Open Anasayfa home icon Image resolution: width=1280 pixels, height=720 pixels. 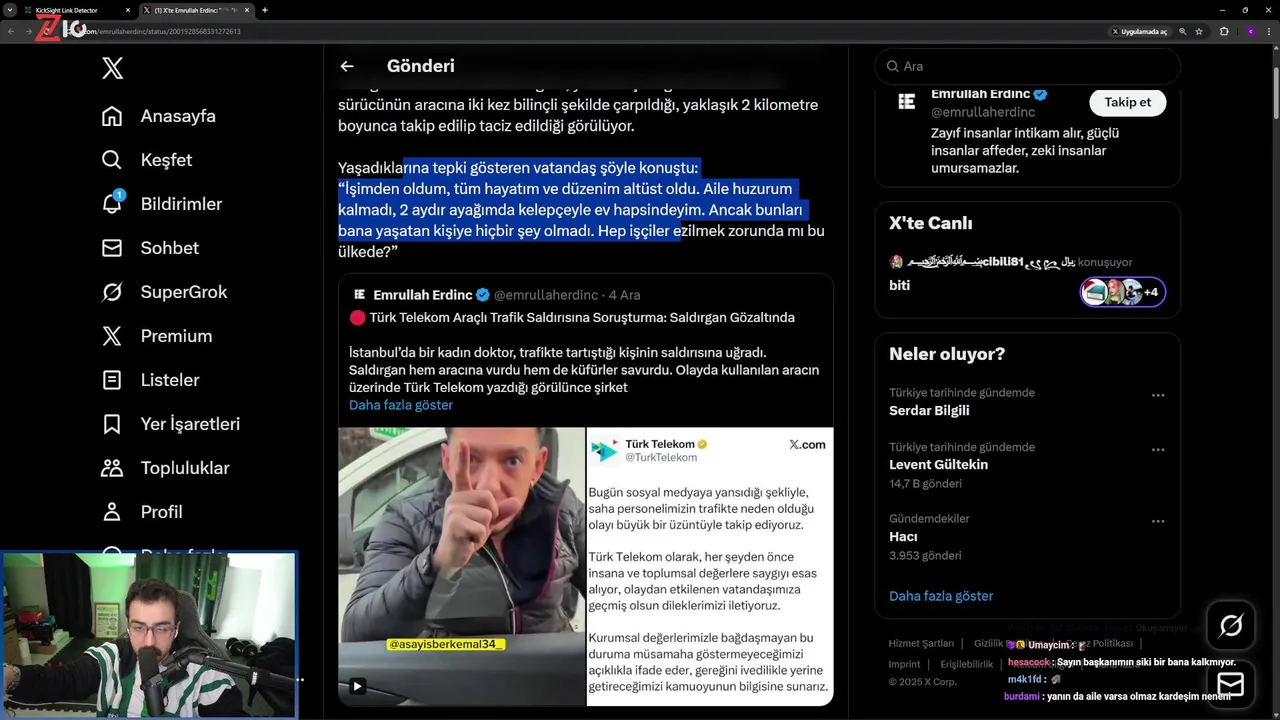[112, 116]
